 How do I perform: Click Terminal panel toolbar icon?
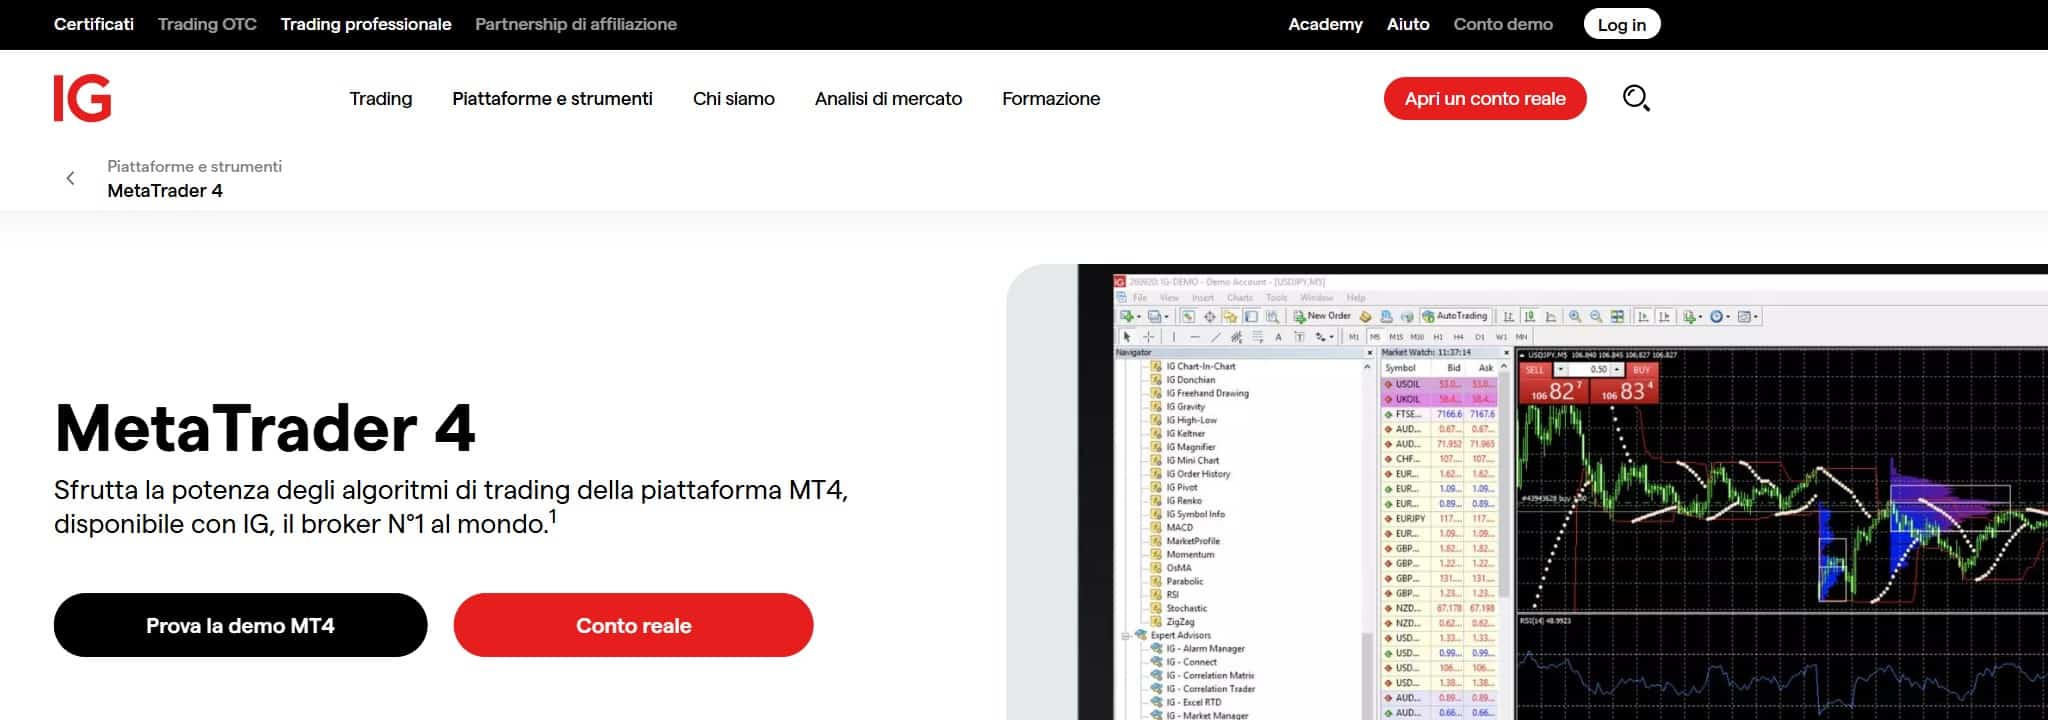1251,316
